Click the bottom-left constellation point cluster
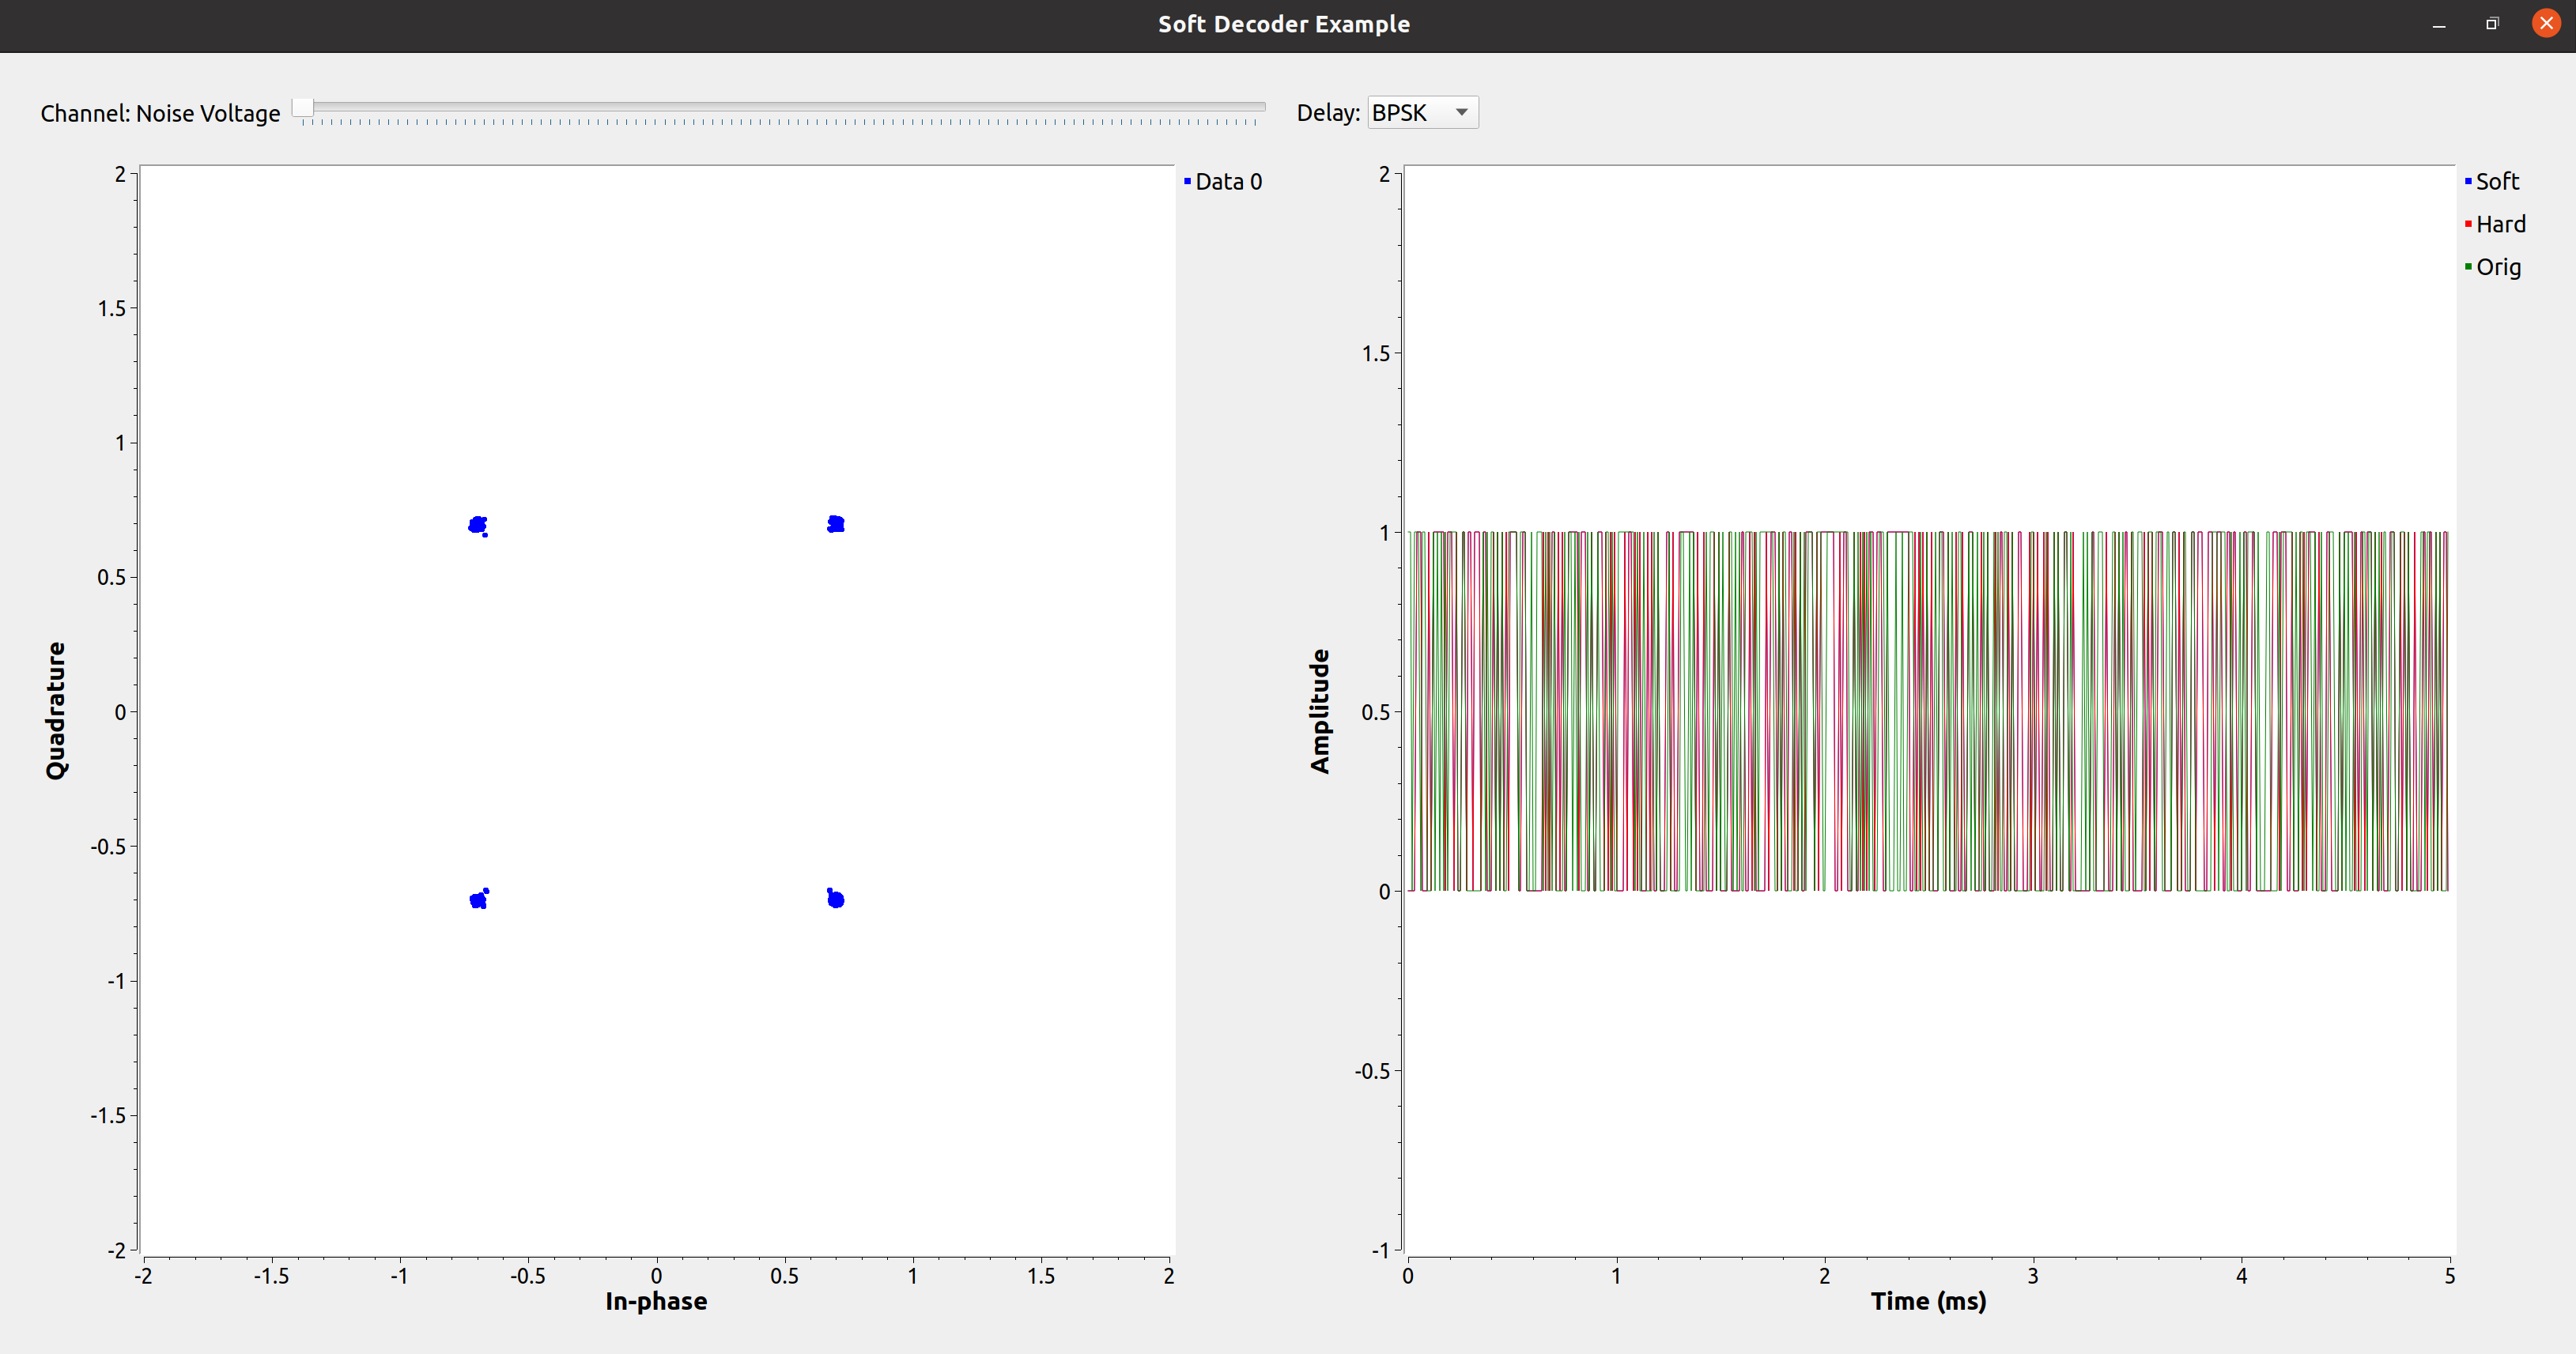 tap(478, 900)
